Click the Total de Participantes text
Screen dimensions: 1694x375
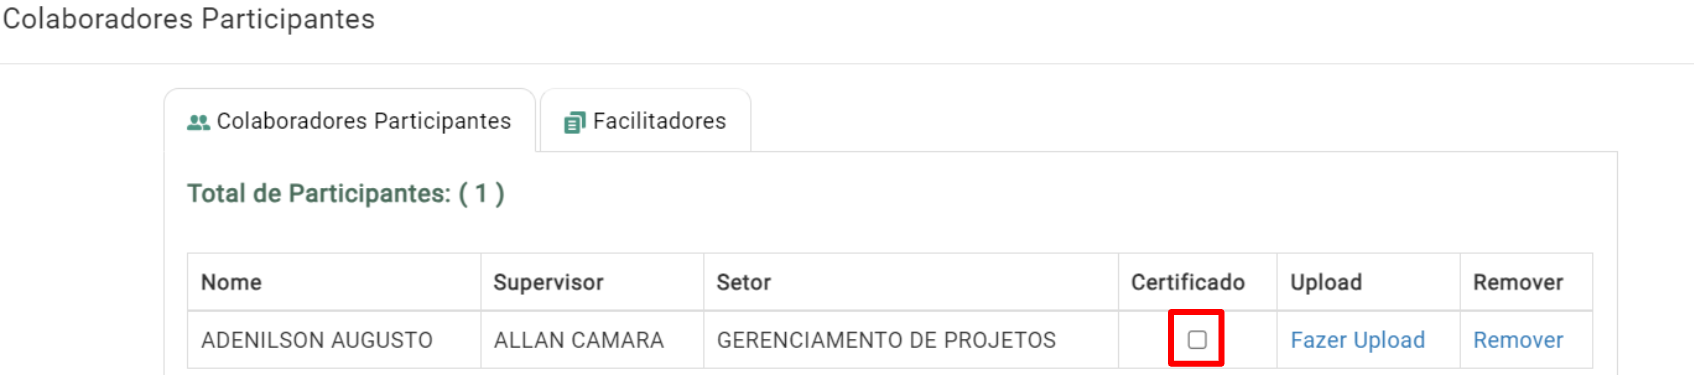point(319,193)
